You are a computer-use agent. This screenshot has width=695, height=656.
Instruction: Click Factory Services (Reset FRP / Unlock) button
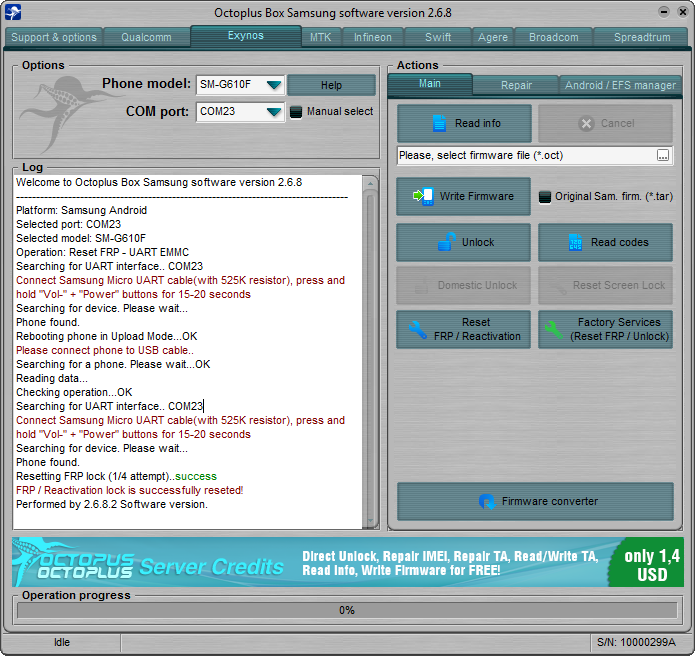click(x=605, y=329)
